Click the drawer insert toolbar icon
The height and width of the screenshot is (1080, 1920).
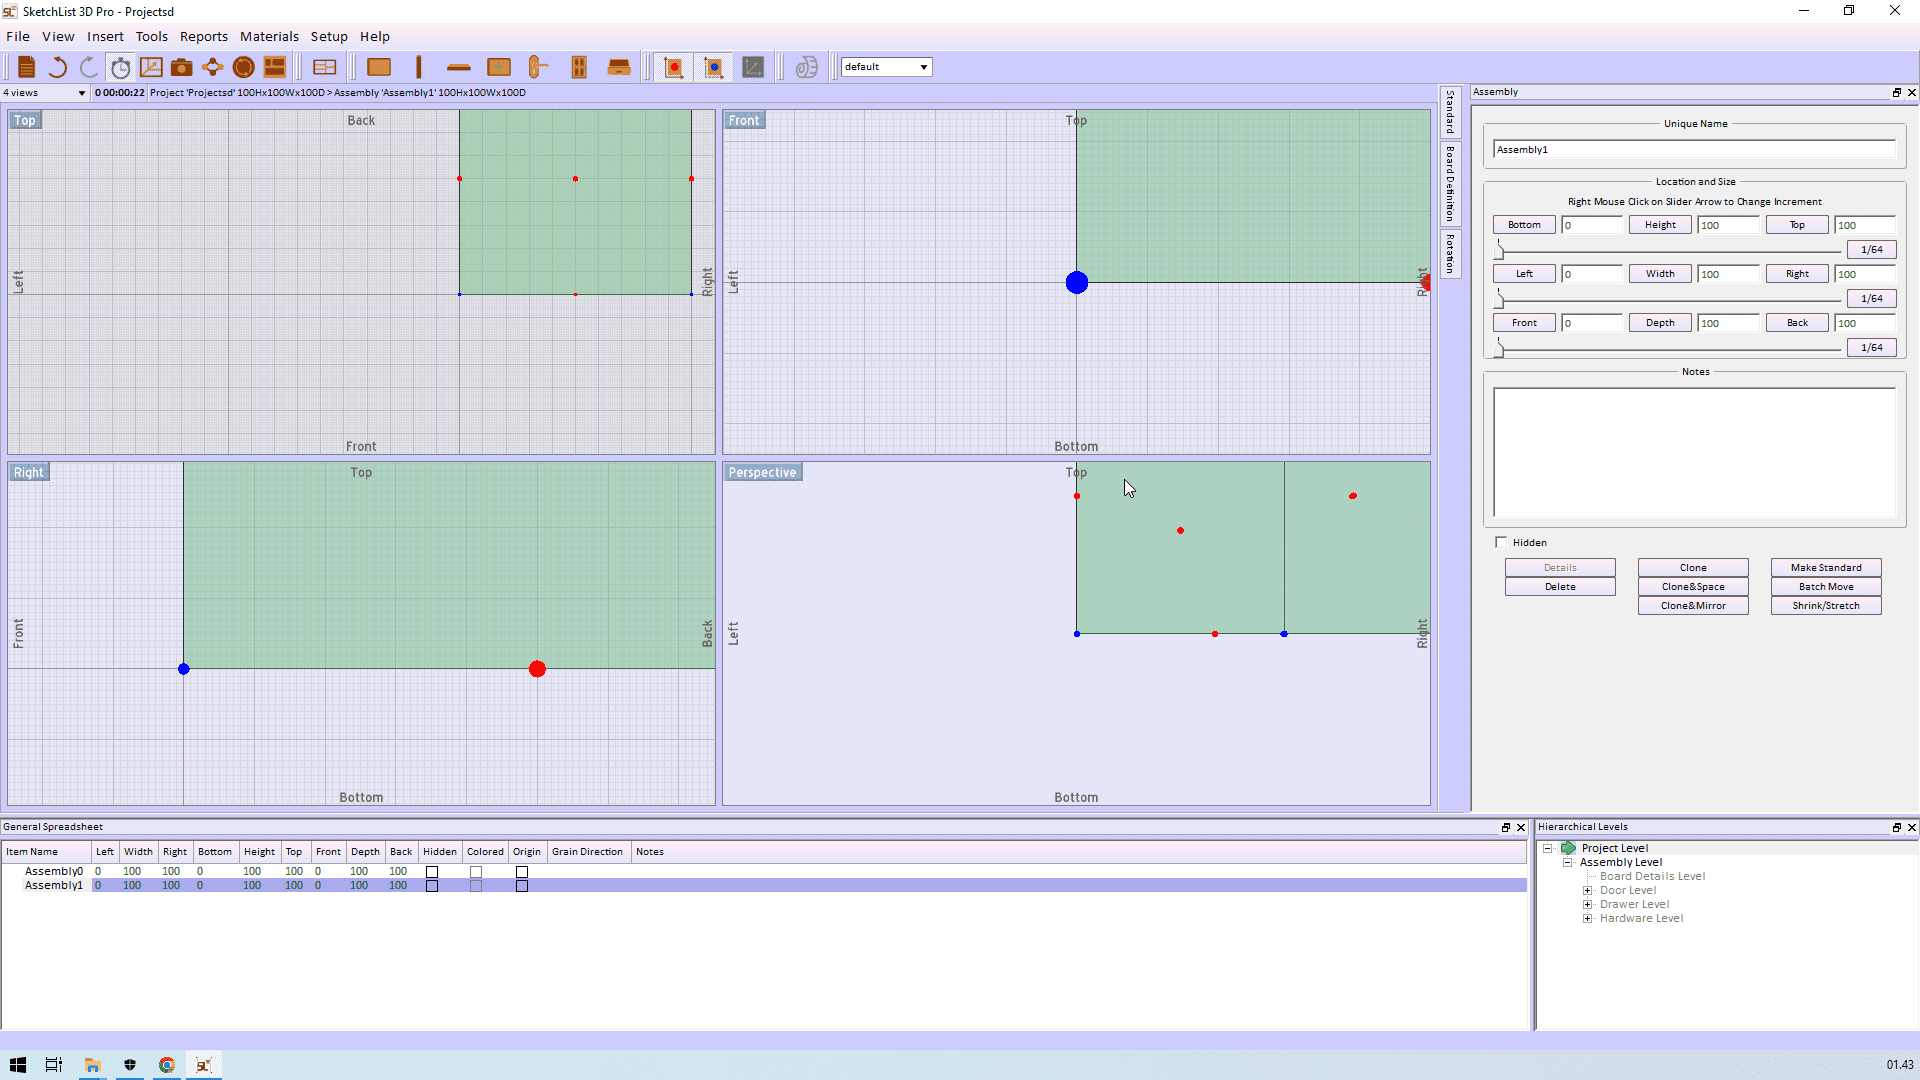pos(619,67)
